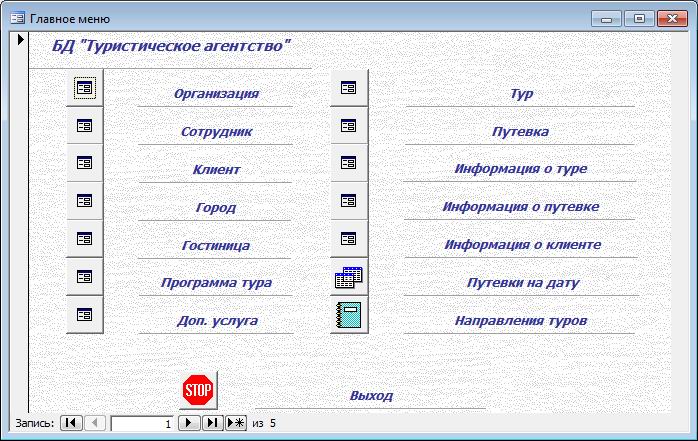Open the Клиент form via its icon
Screen dimensions: 698x441
pos(85,163)
